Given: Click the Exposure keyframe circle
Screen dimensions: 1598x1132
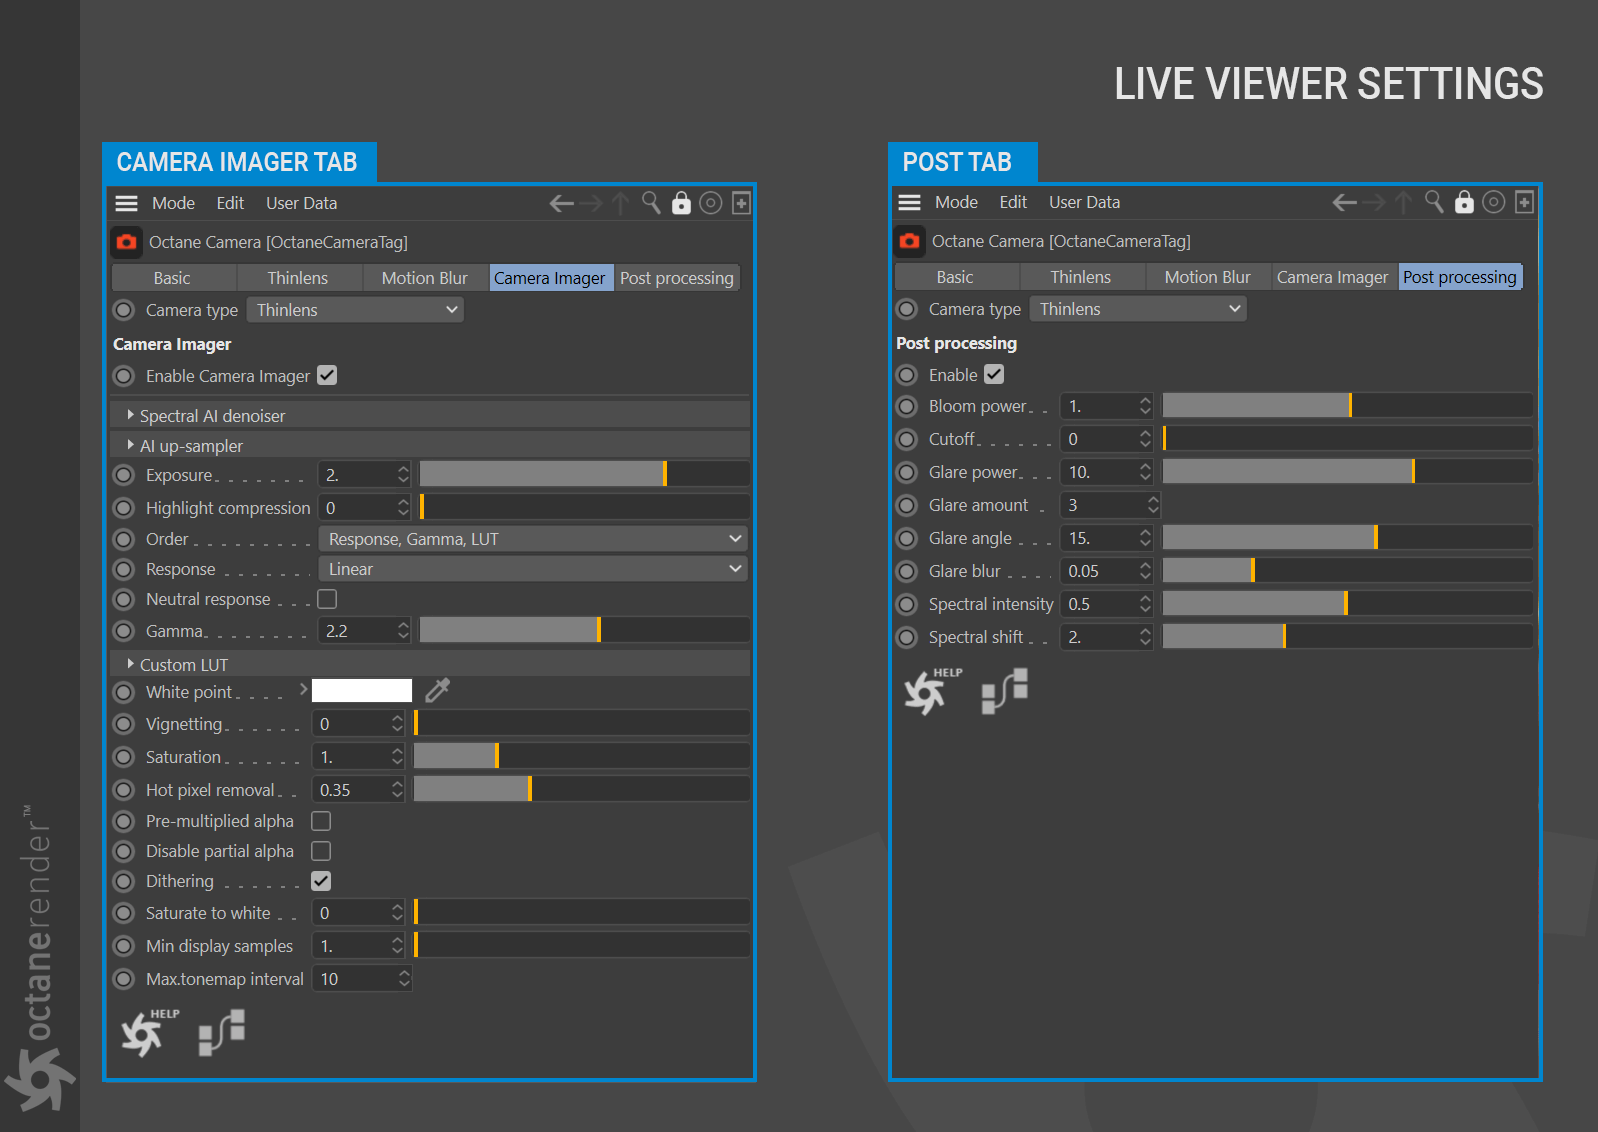Looking at the screenshot, I should click(124, 475).
